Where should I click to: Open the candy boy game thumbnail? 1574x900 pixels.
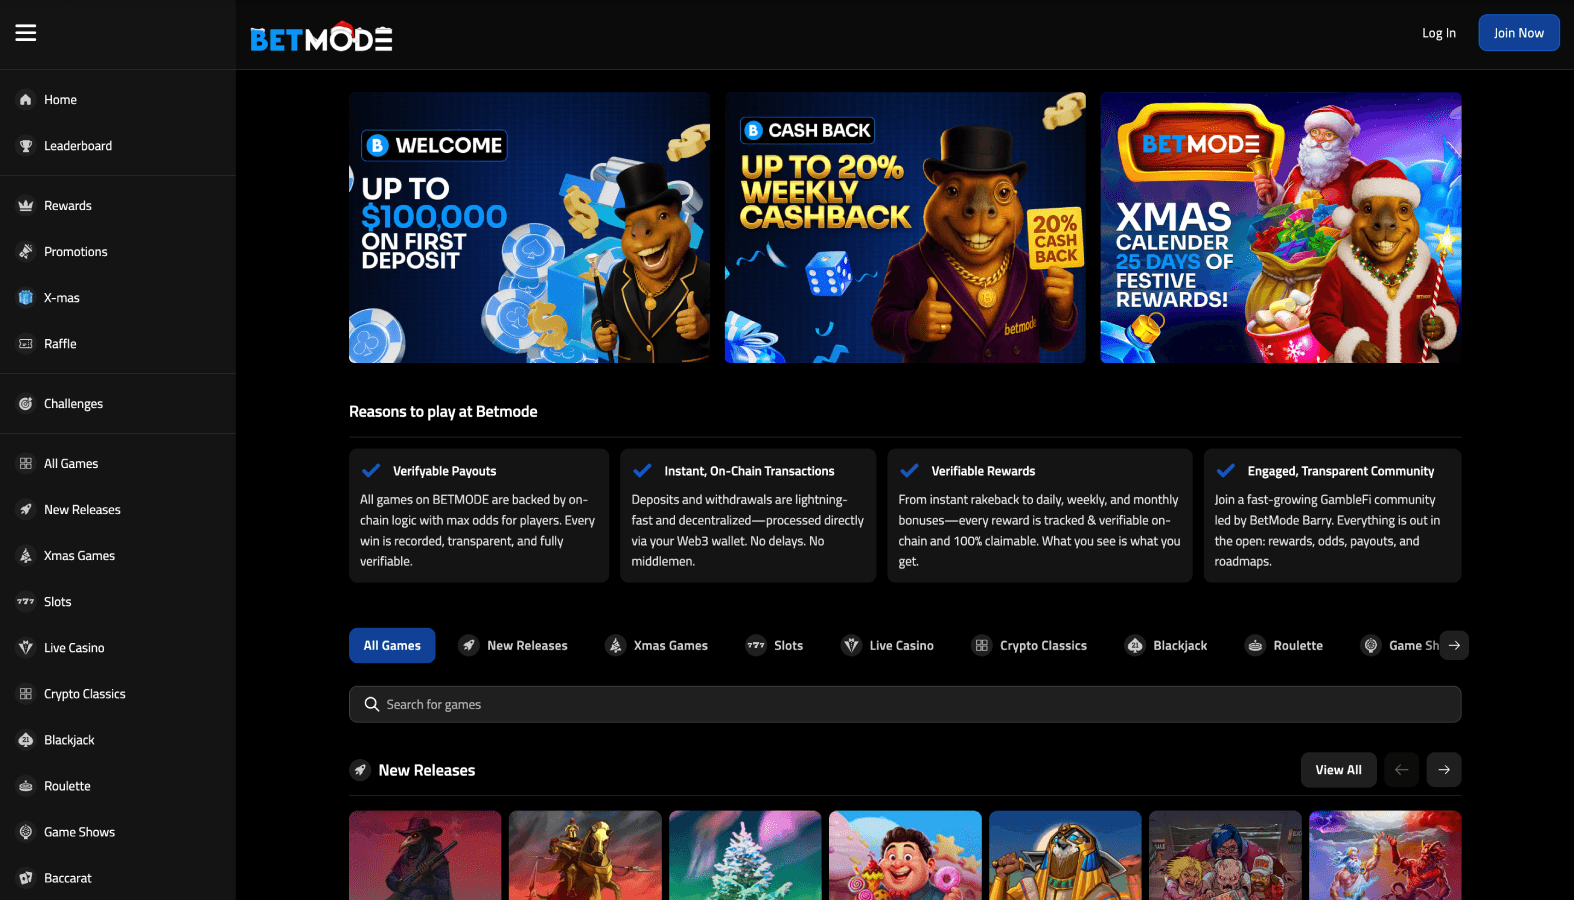[x=905, y=856]
